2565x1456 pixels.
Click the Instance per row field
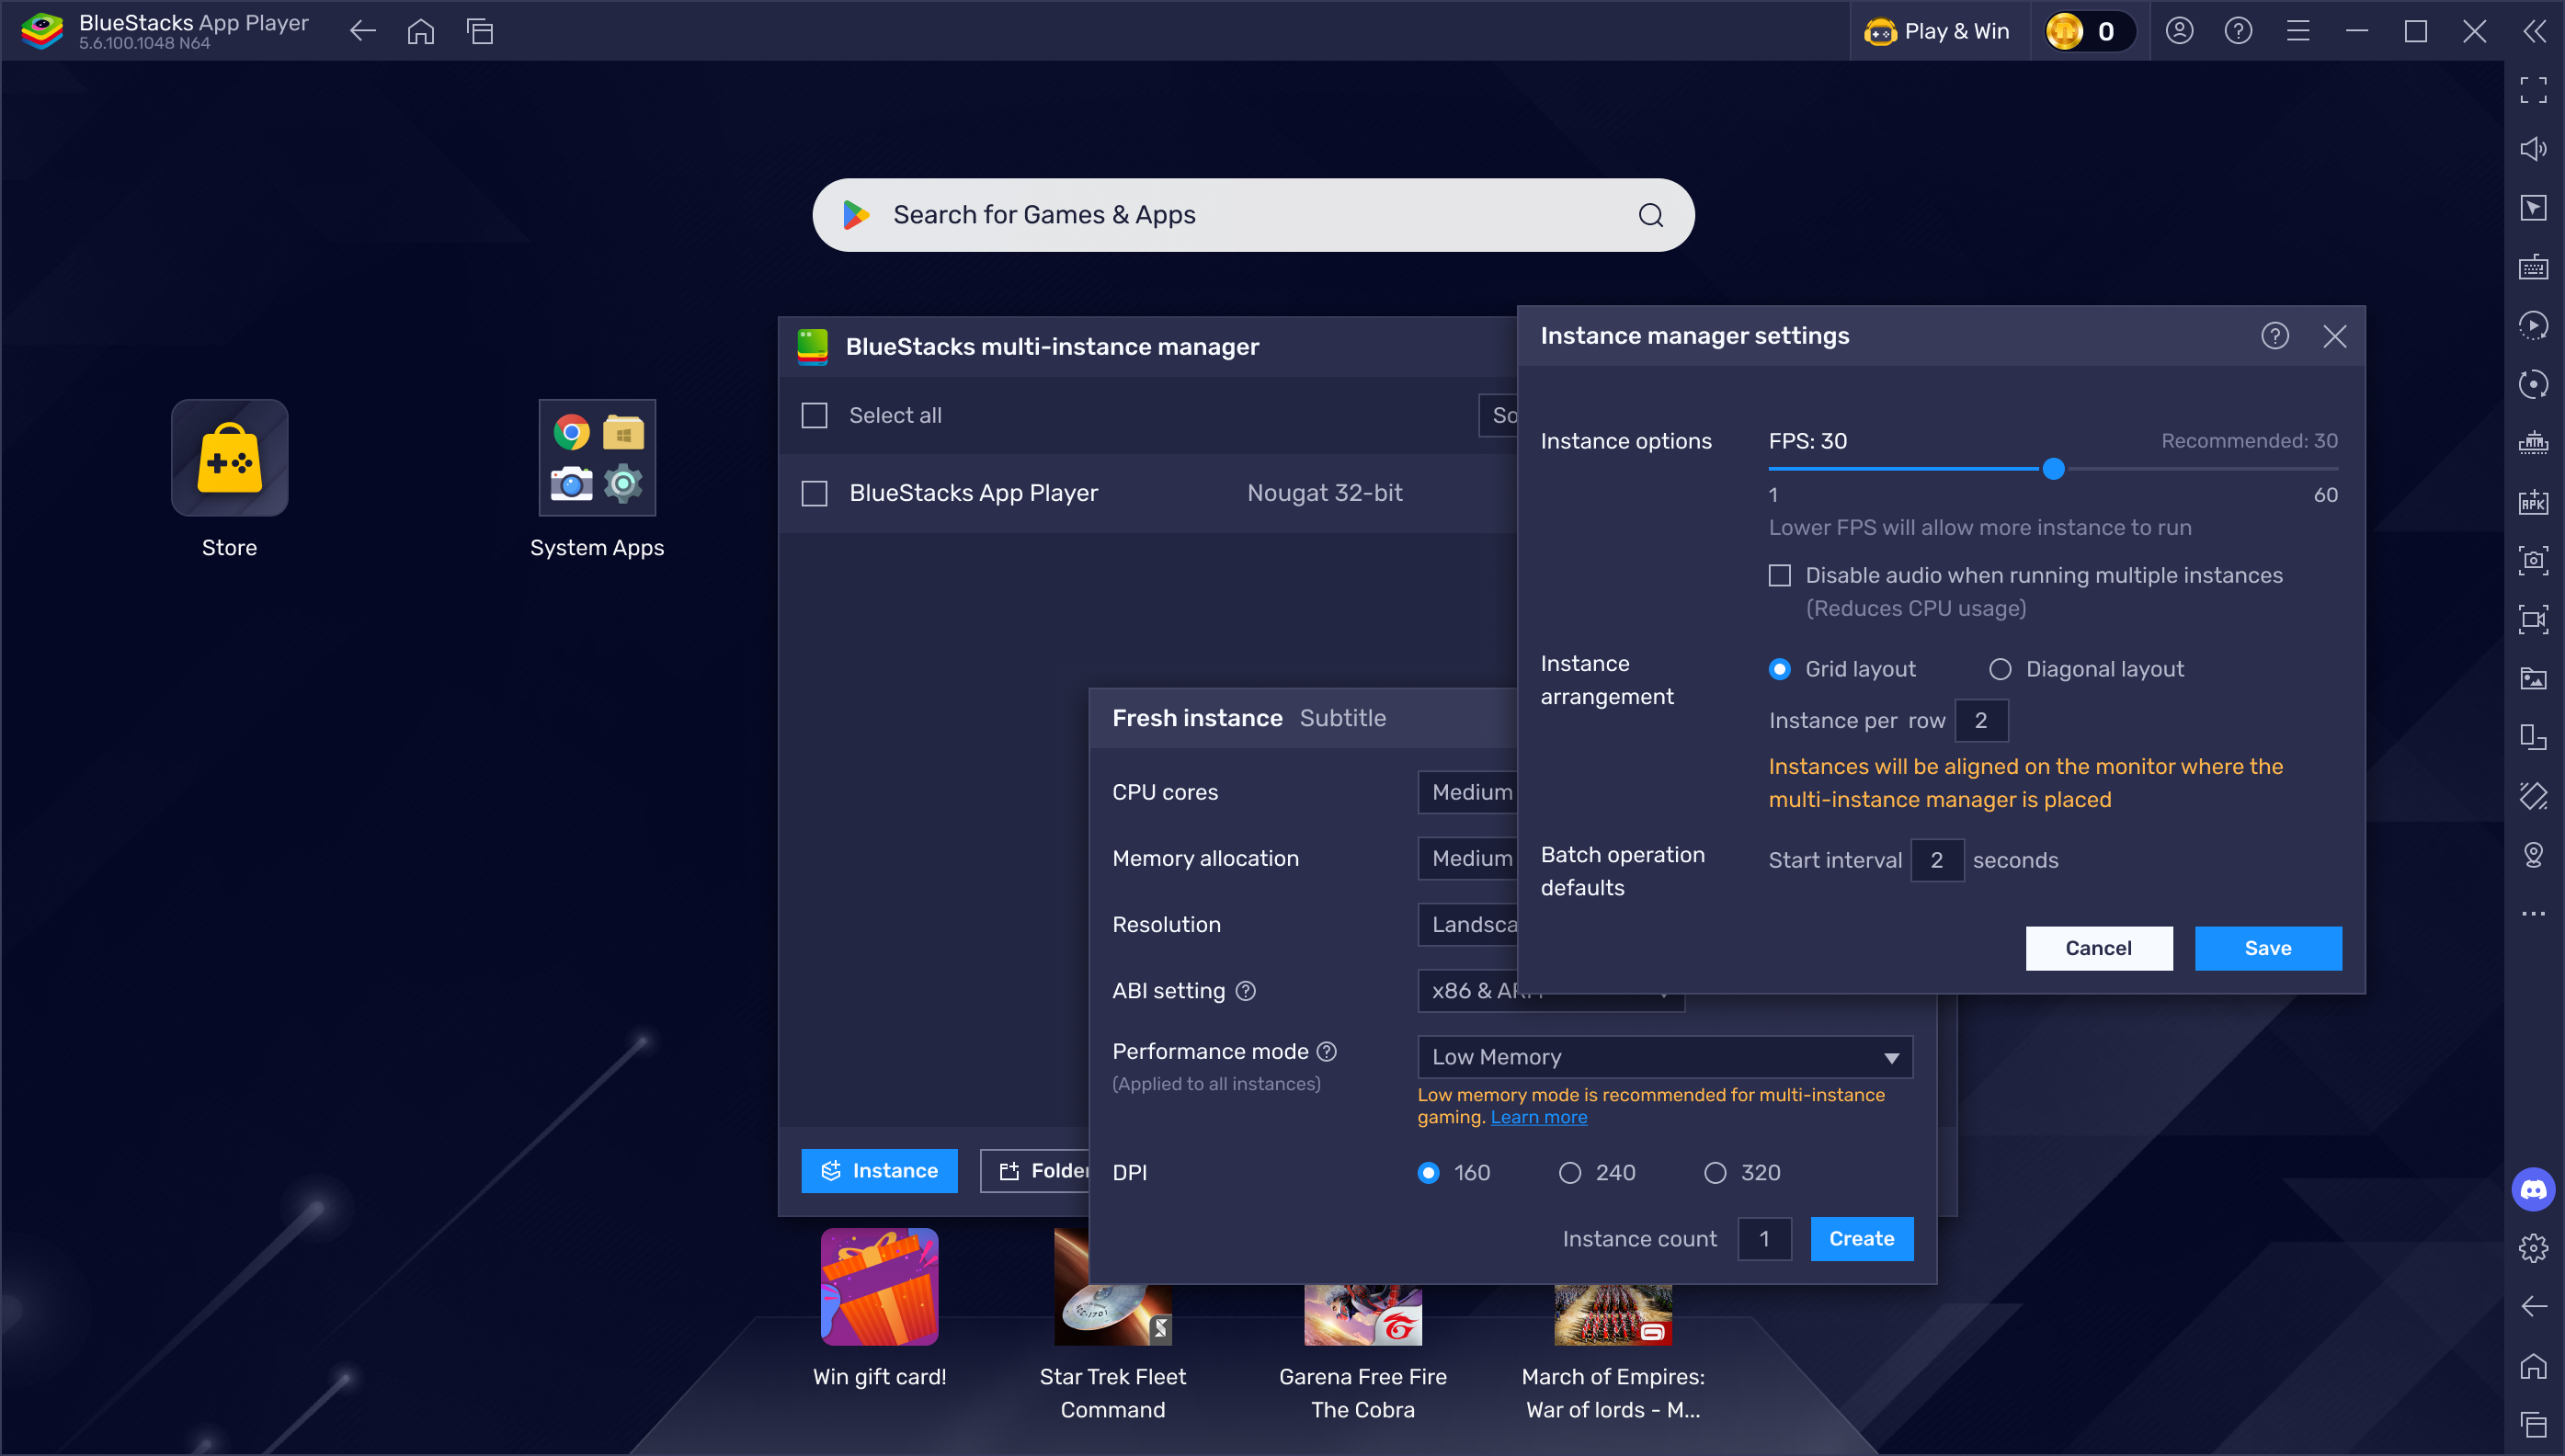tap(1981, 721)
